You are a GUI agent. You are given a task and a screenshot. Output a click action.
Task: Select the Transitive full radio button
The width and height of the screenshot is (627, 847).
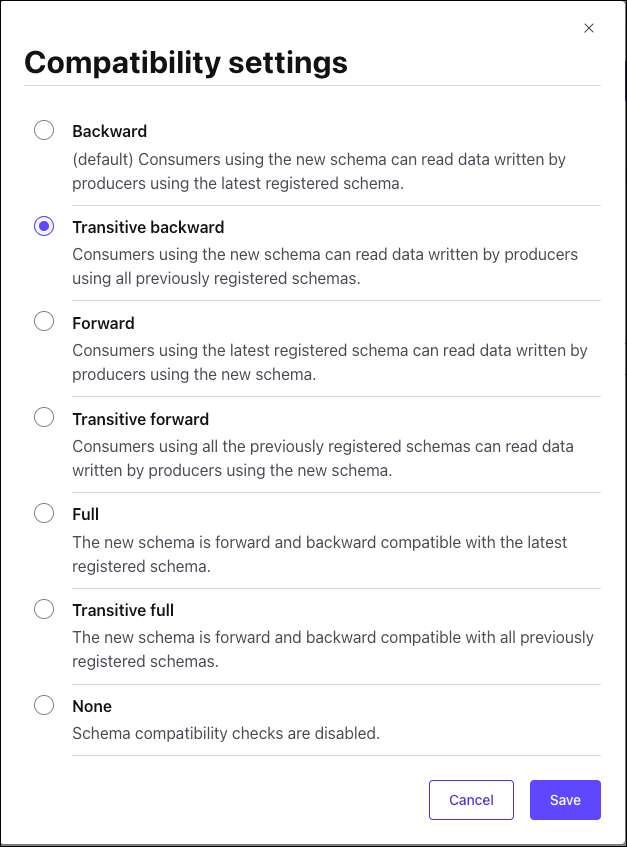pyautogui.click(x=44, y=609)
